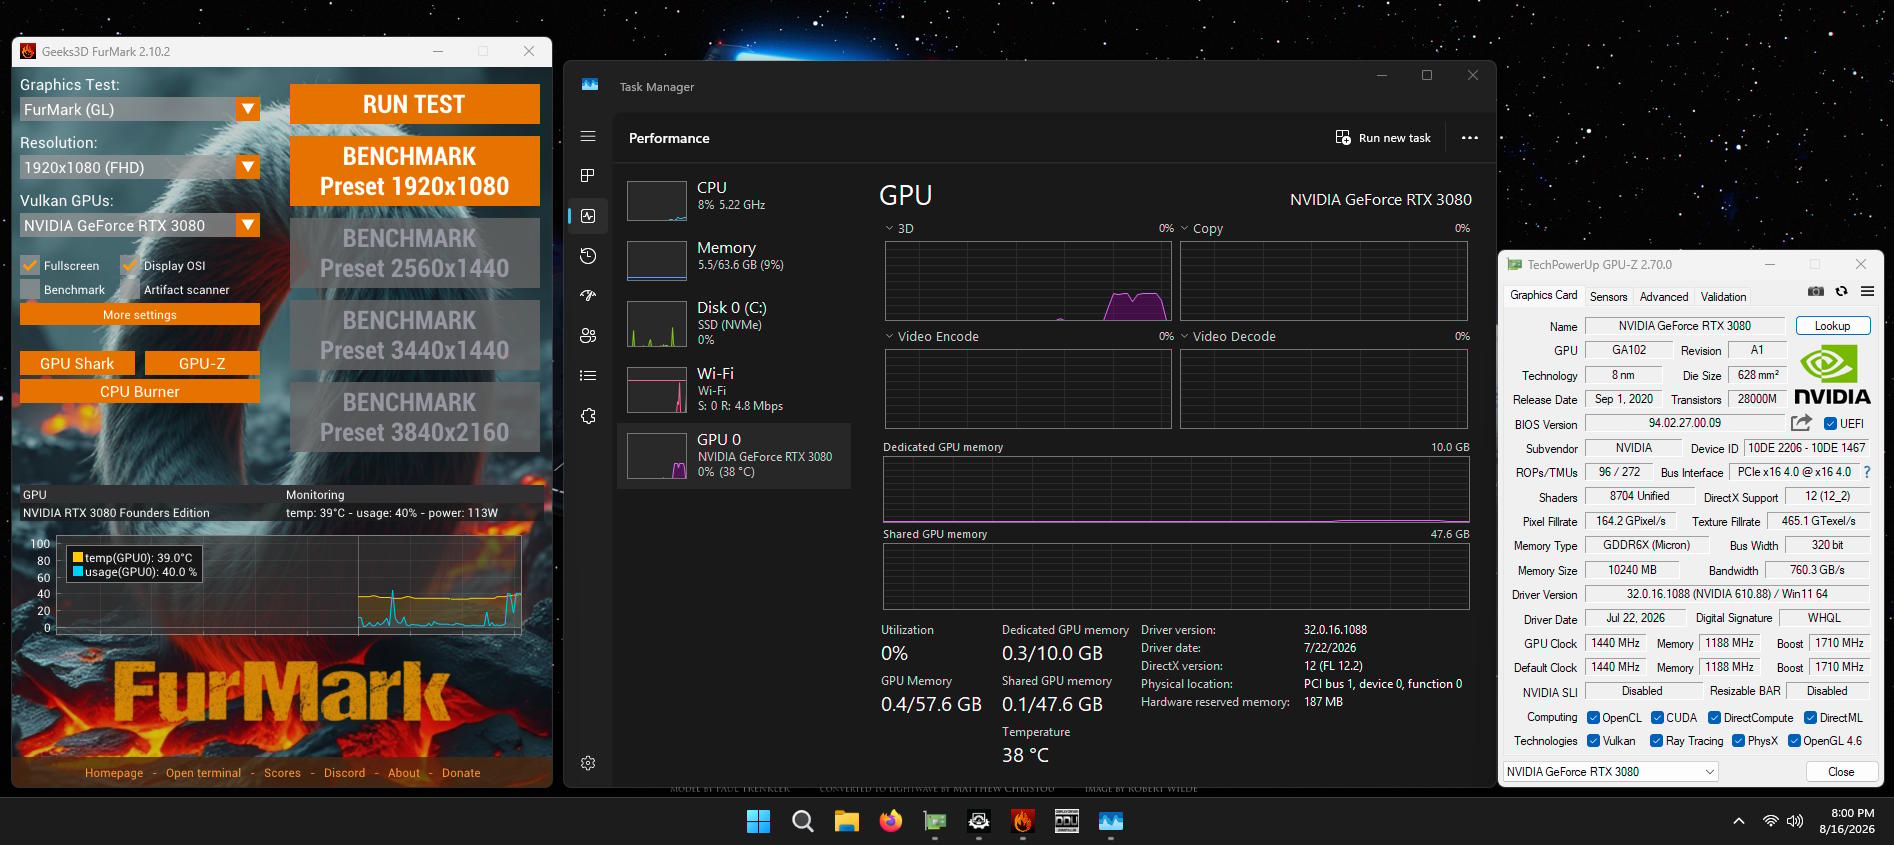The height and width of the screenshot is (845, 1894).
Task: Open Windows Start menu
Action: coord(759,821)
